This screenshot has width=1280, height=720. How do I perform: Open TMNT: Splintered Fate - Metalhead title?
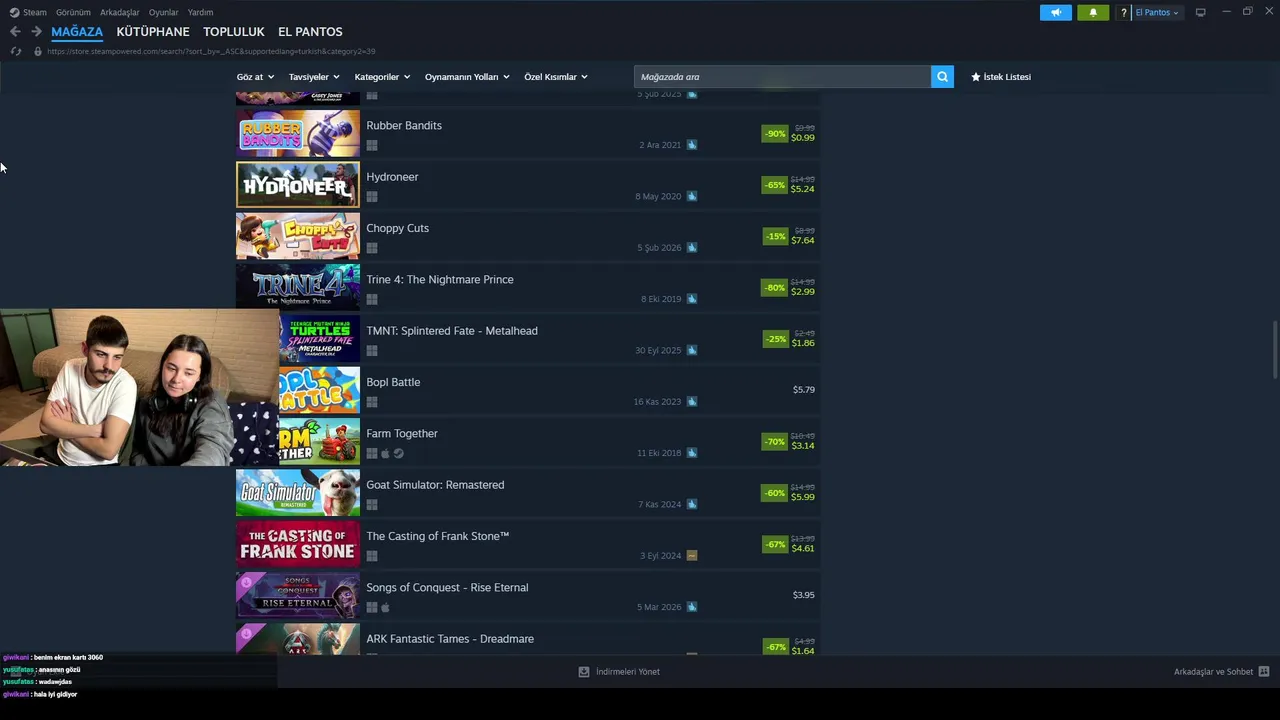(452, 331)
